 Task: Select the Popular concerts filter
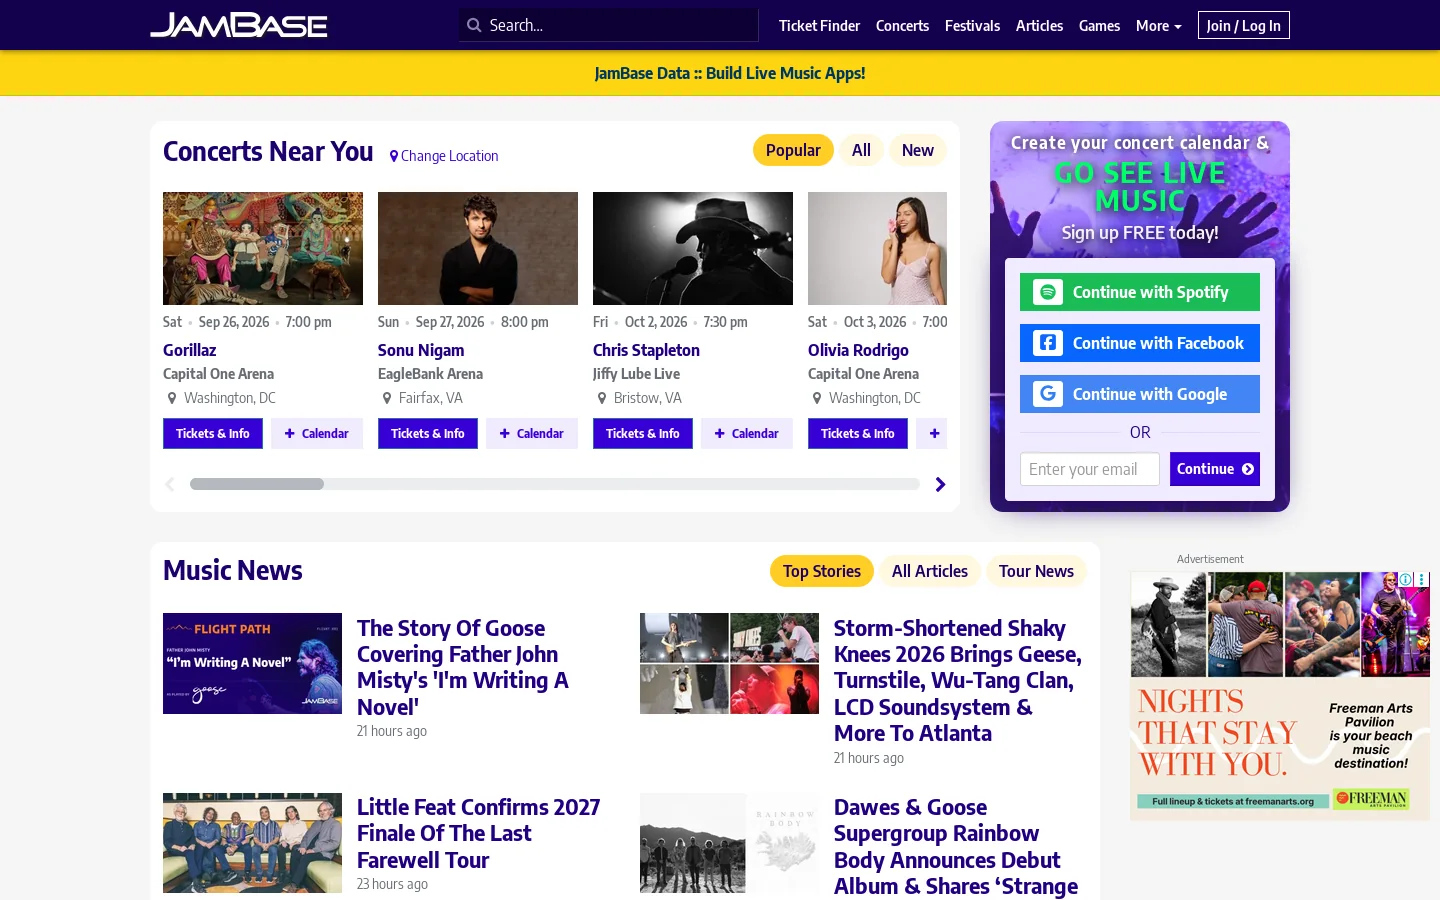pyautogui.click(x=793, y=150)
